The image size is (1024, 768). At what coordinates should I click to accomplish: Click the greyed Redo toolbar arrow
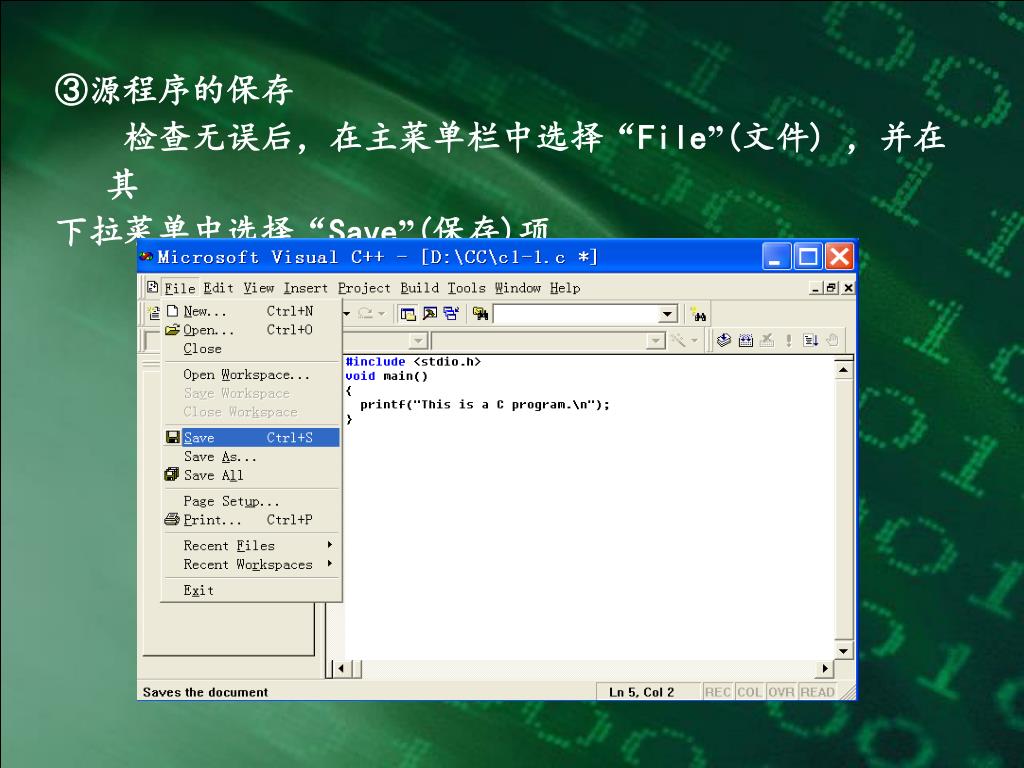click(x=365, y=313)
